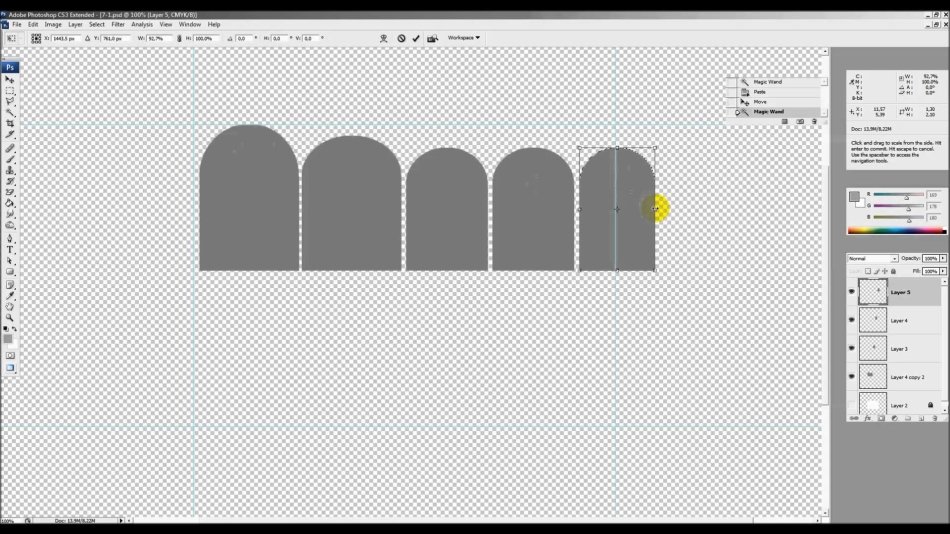Screen dimensions: 950x534
Task: Hide Layer 3 using its eye icon
Action: click(x=852, y=348)
